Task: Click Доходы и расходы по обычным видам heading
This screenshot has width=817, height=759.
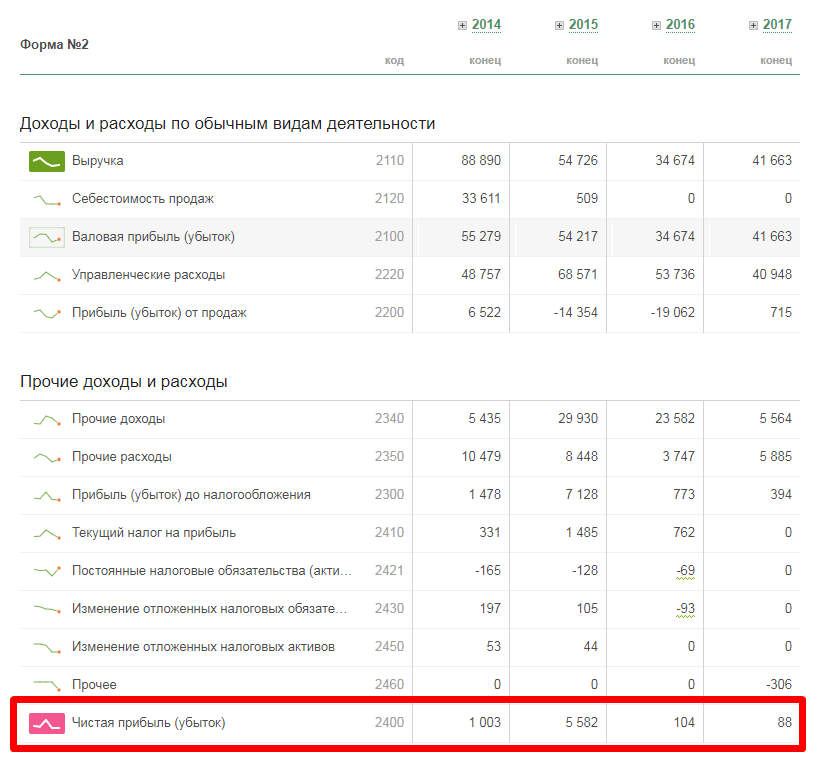Action: click(227, 124)
